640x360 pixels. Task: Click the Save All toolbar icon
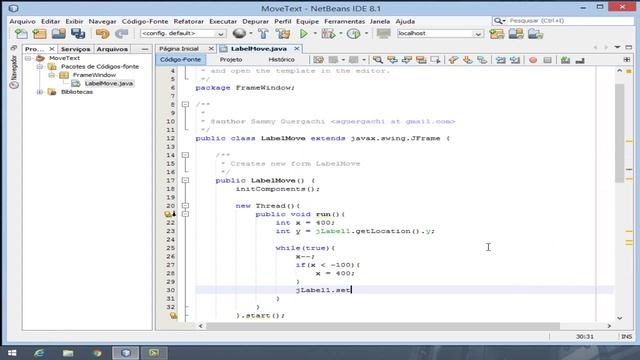(x=78, y=33)
